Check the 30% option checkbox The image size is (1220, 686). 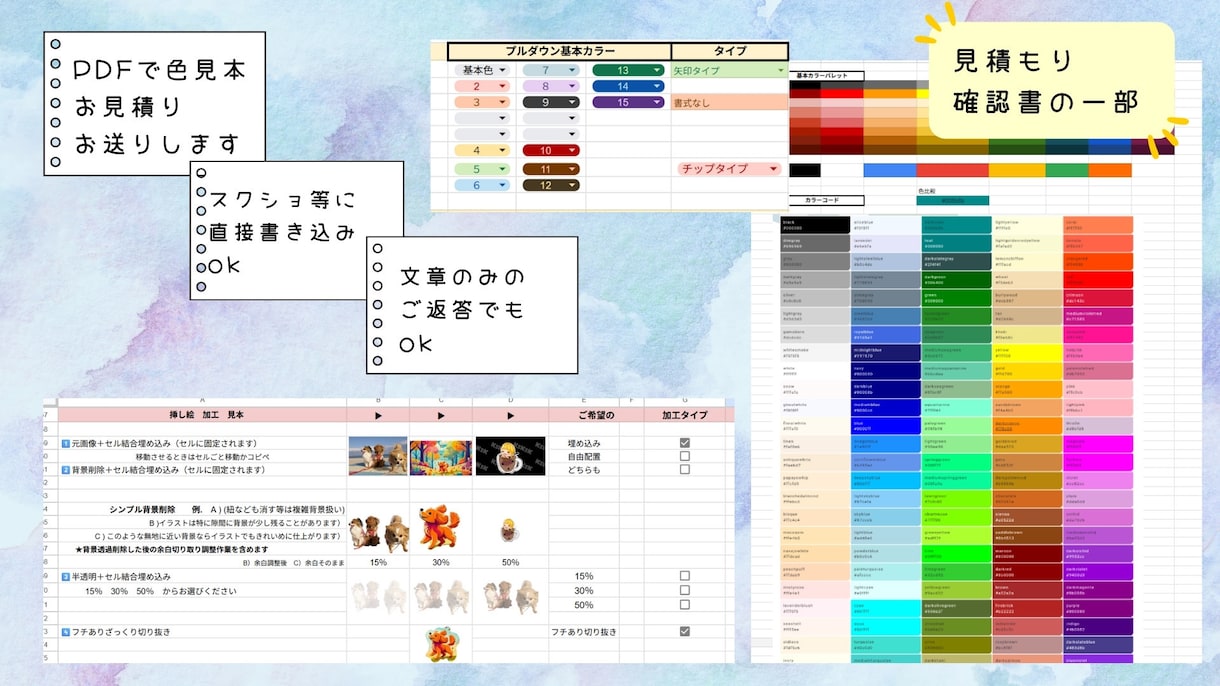(685, 590)
